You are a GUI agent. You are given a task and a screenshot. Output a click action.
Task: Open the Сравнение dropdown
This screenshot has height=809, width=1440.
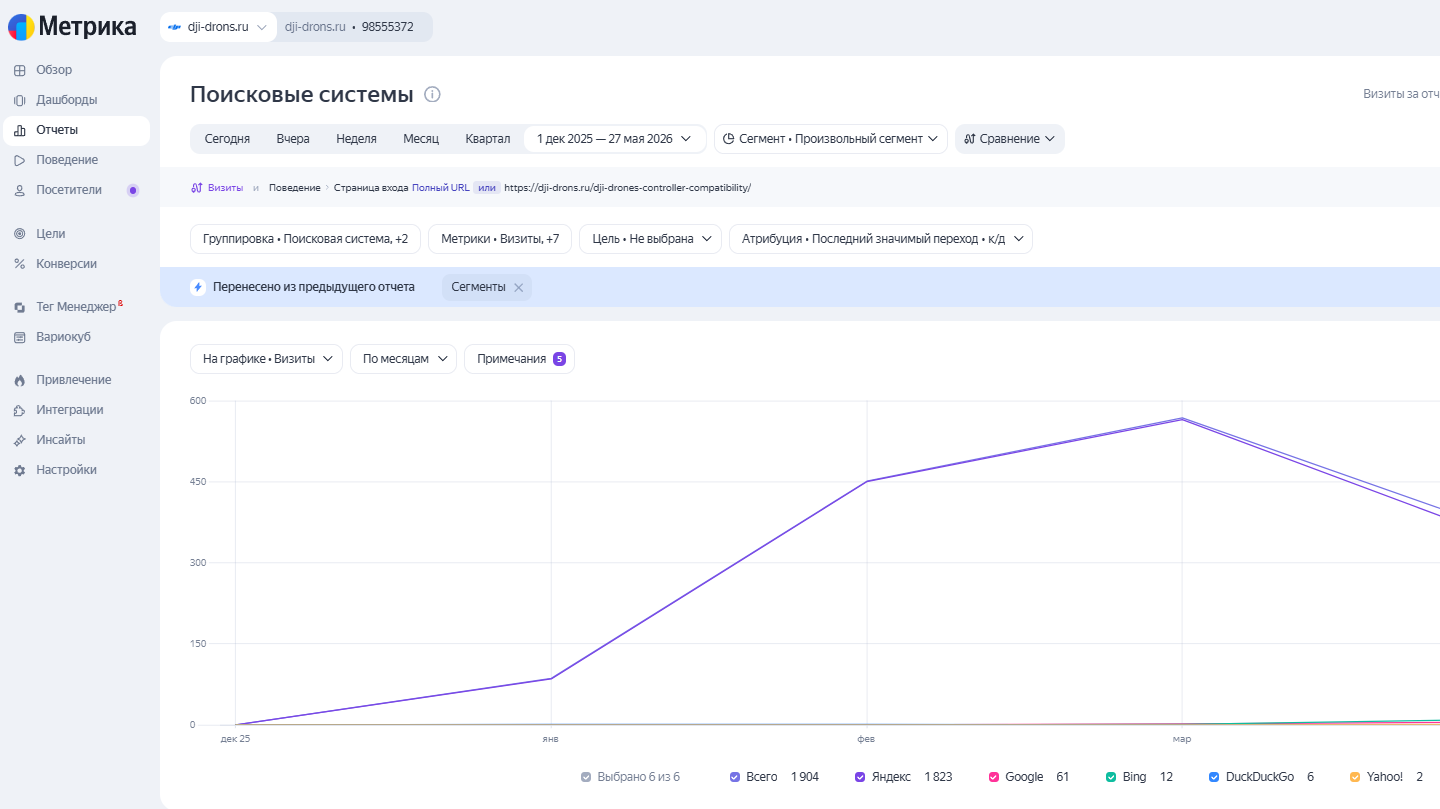coord(1010,139)
